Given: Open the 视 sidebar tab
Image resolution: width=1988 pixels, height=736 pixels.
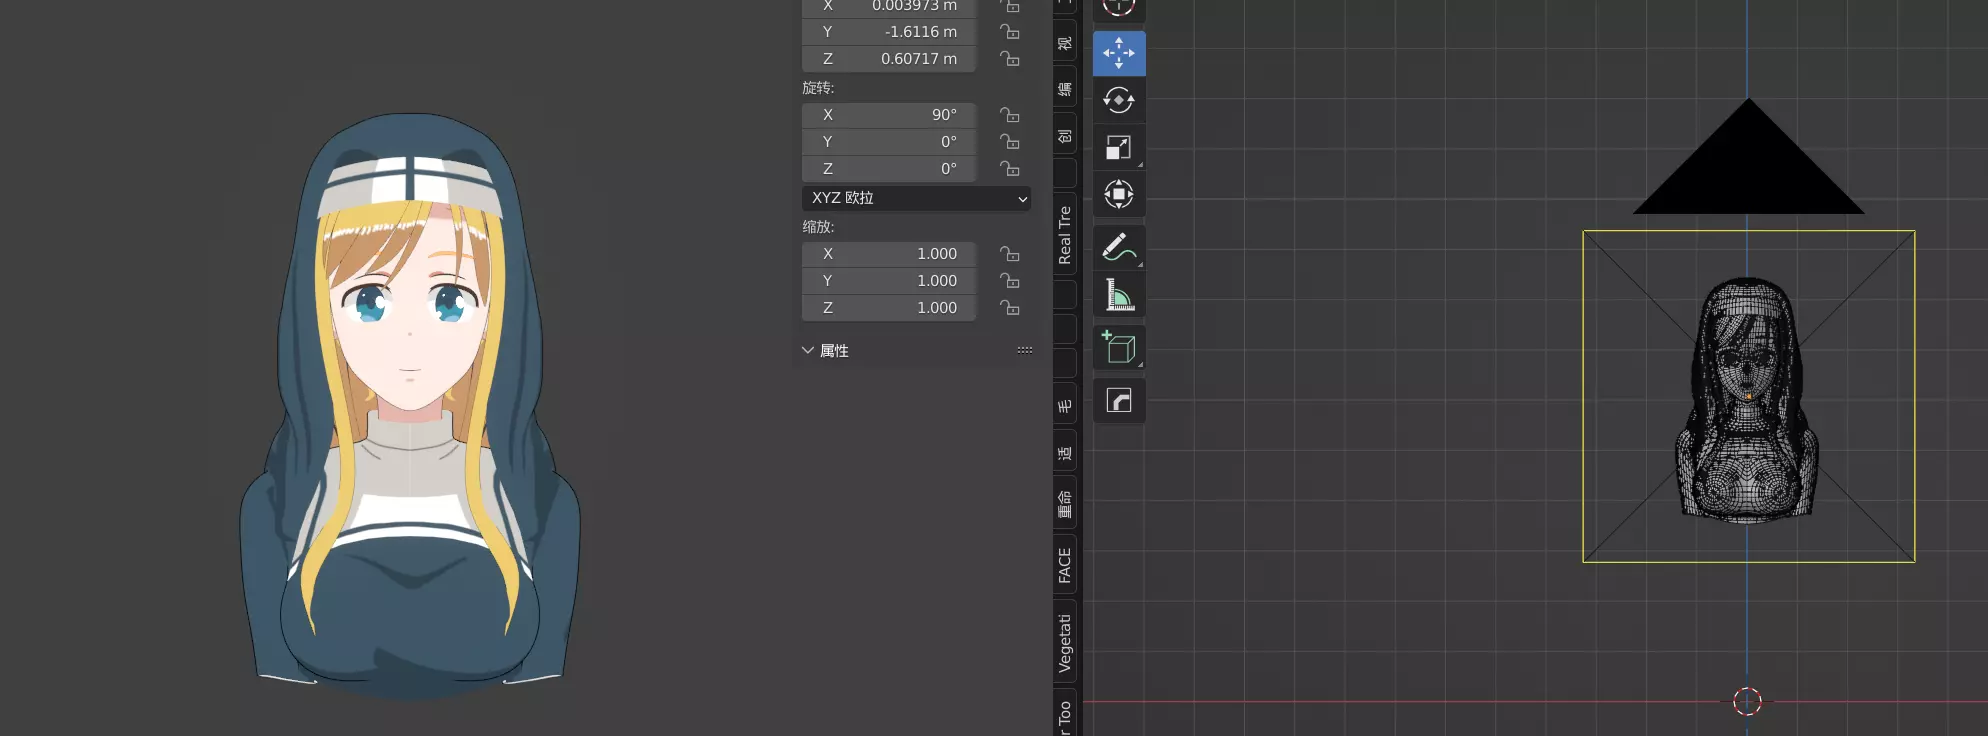Looking at the screenshot, I should tap(1065, 44).
